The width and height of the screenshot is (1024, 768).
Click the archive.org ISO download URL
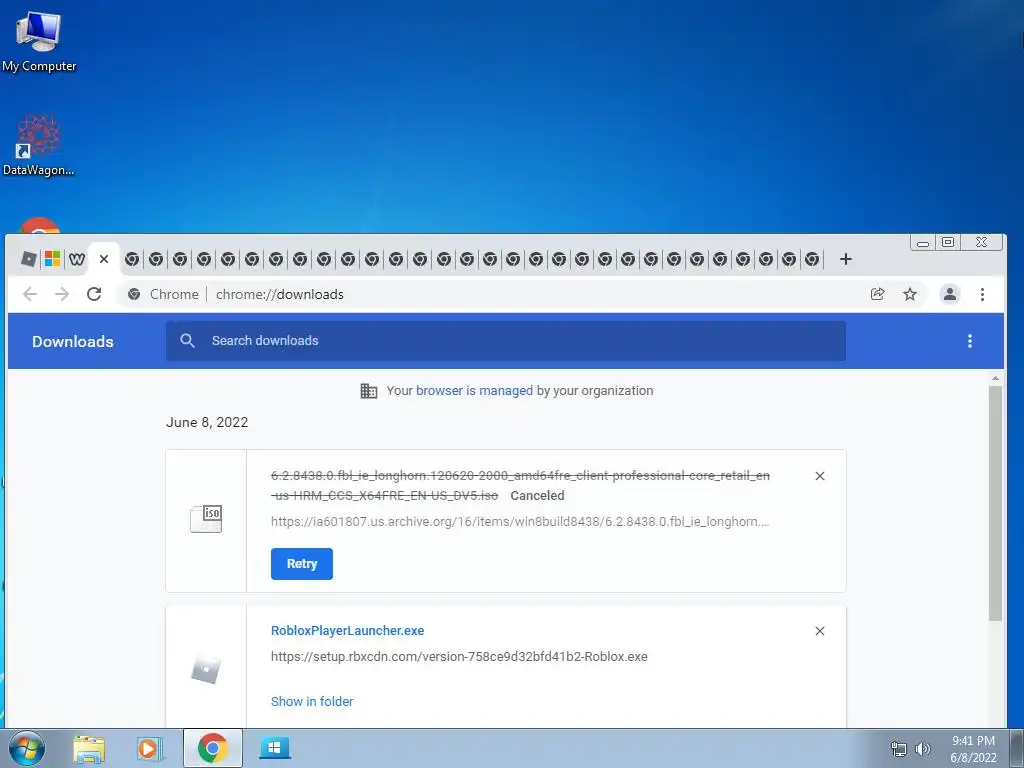click(520, 522)
